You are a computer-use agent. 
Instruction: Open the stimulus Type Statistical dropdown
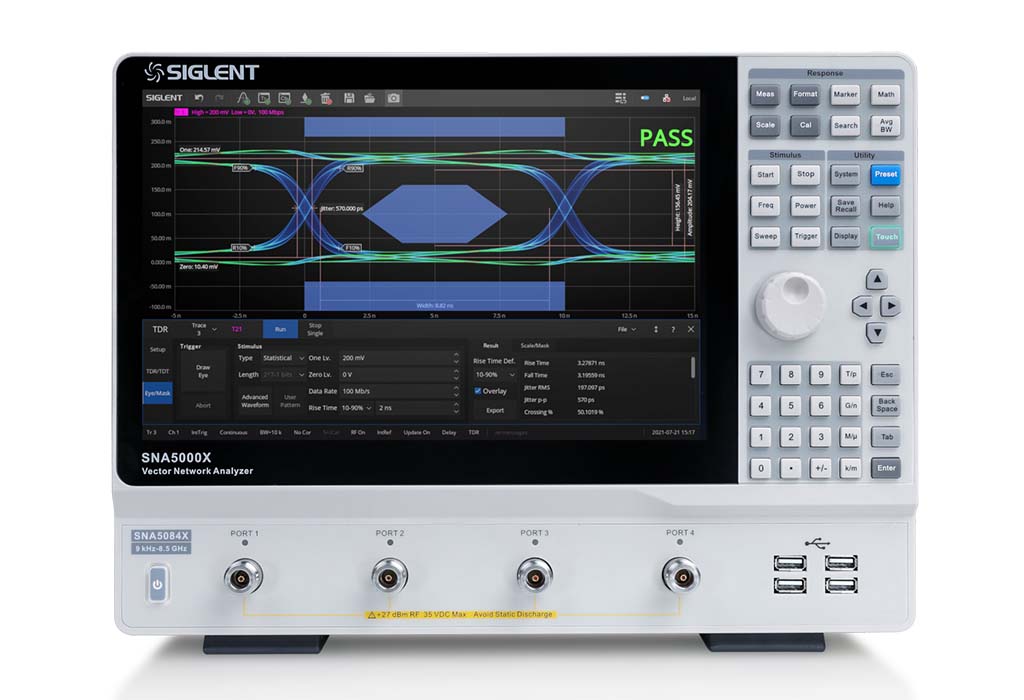[284, 358]
